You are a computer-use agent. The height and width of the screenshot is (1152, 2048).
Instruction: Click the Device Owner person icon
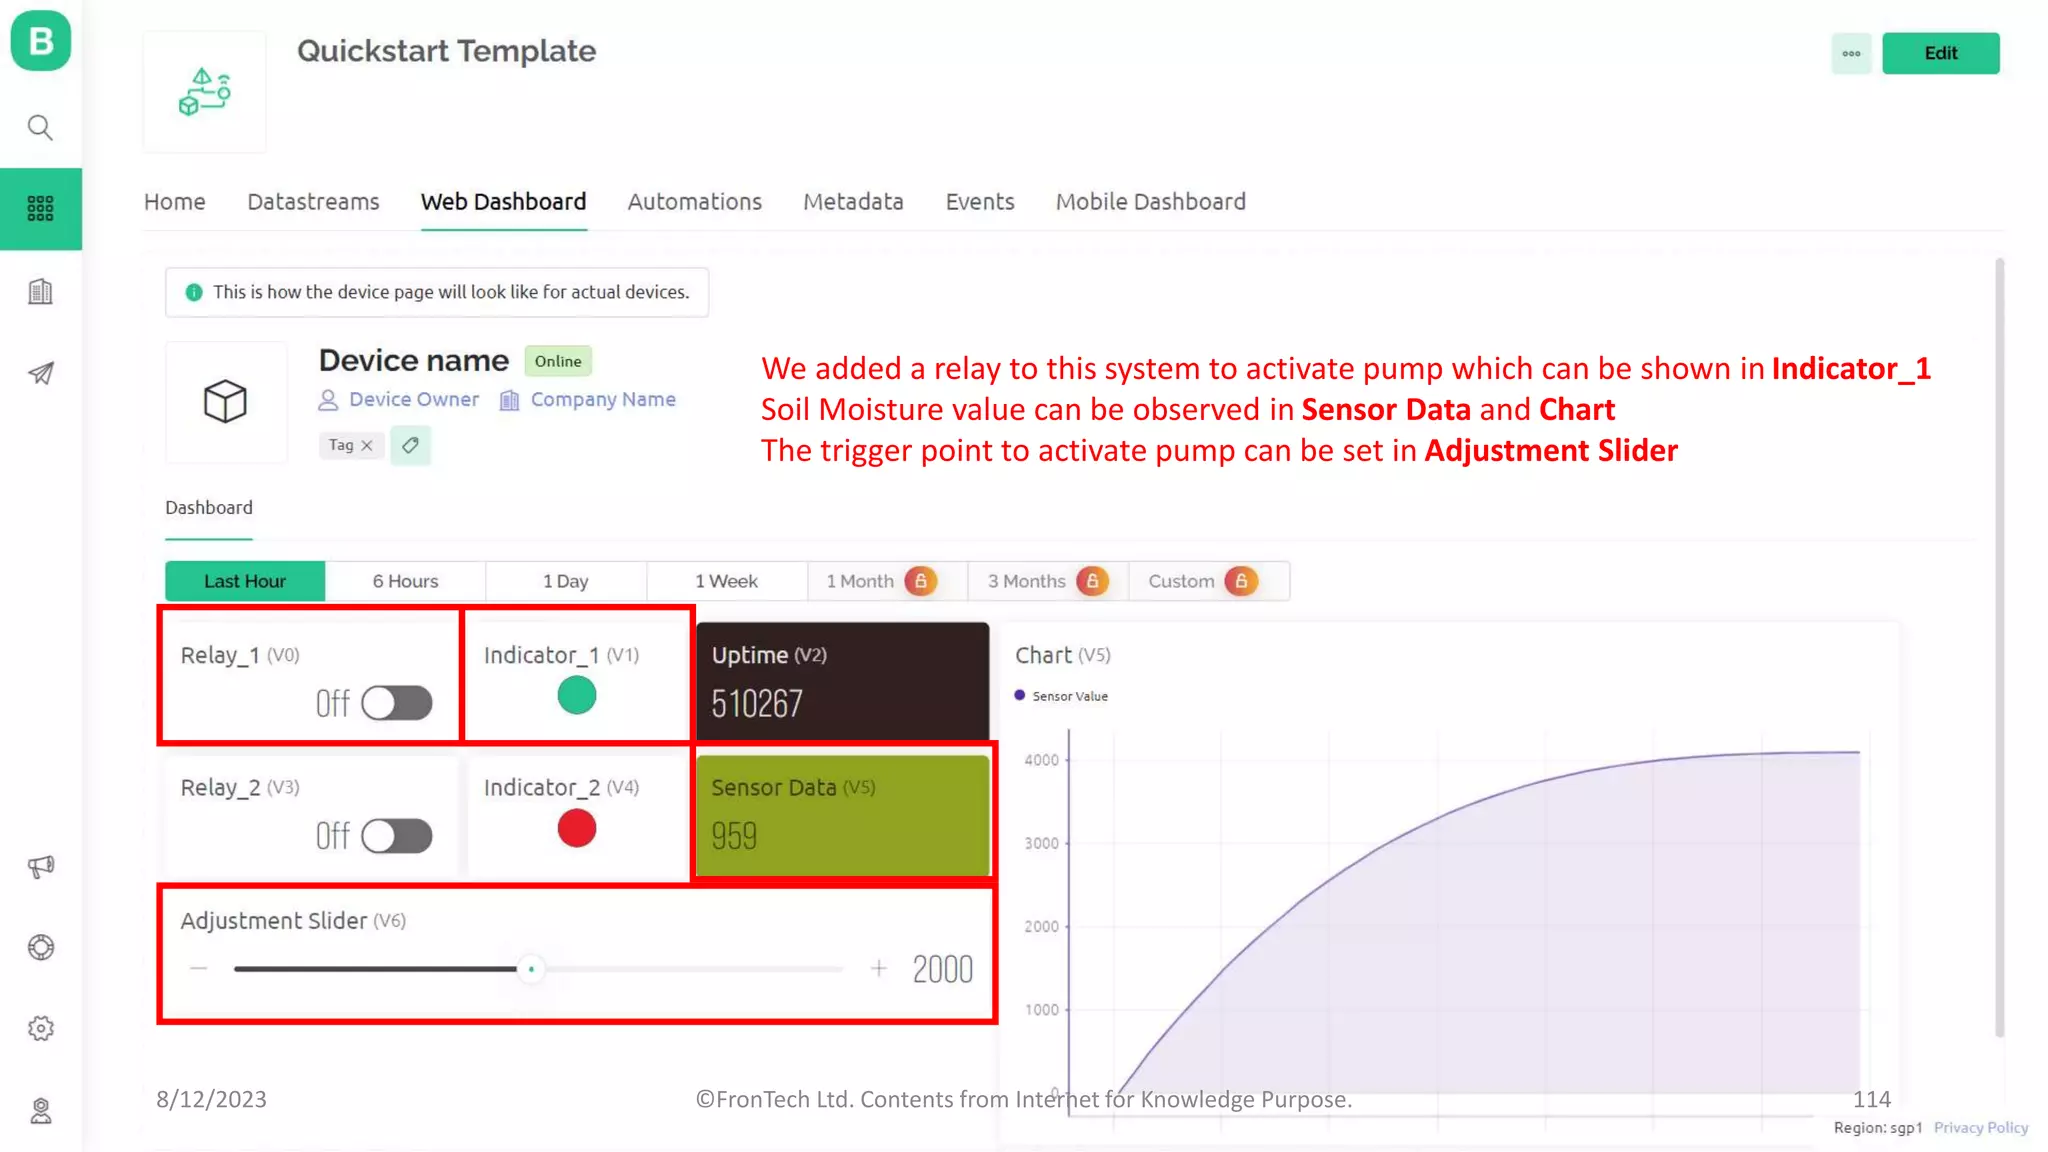[x=328, y=400]
